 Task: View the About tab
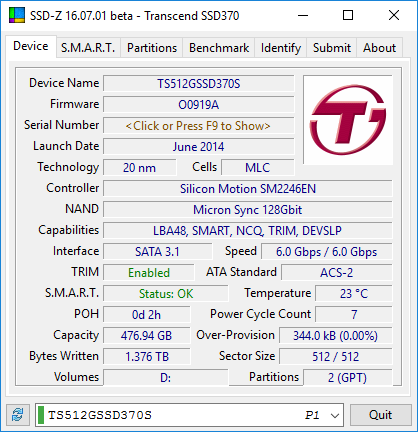tap(379, 48)
